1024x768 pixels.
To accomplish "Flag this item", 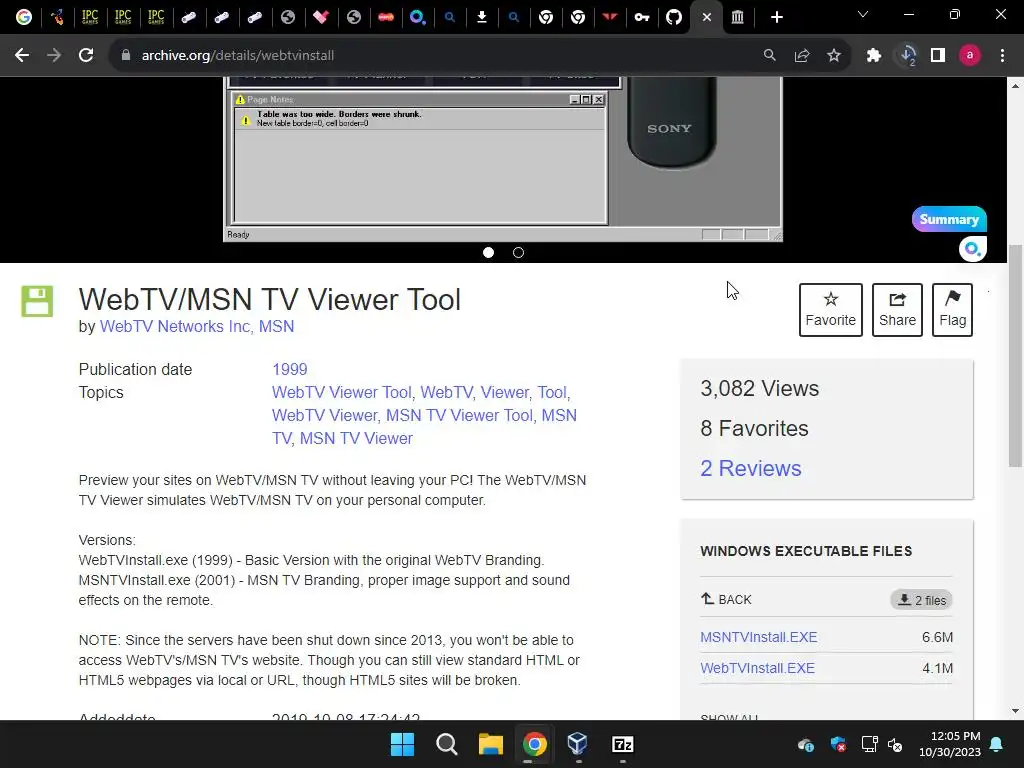I will click(952, 310).
